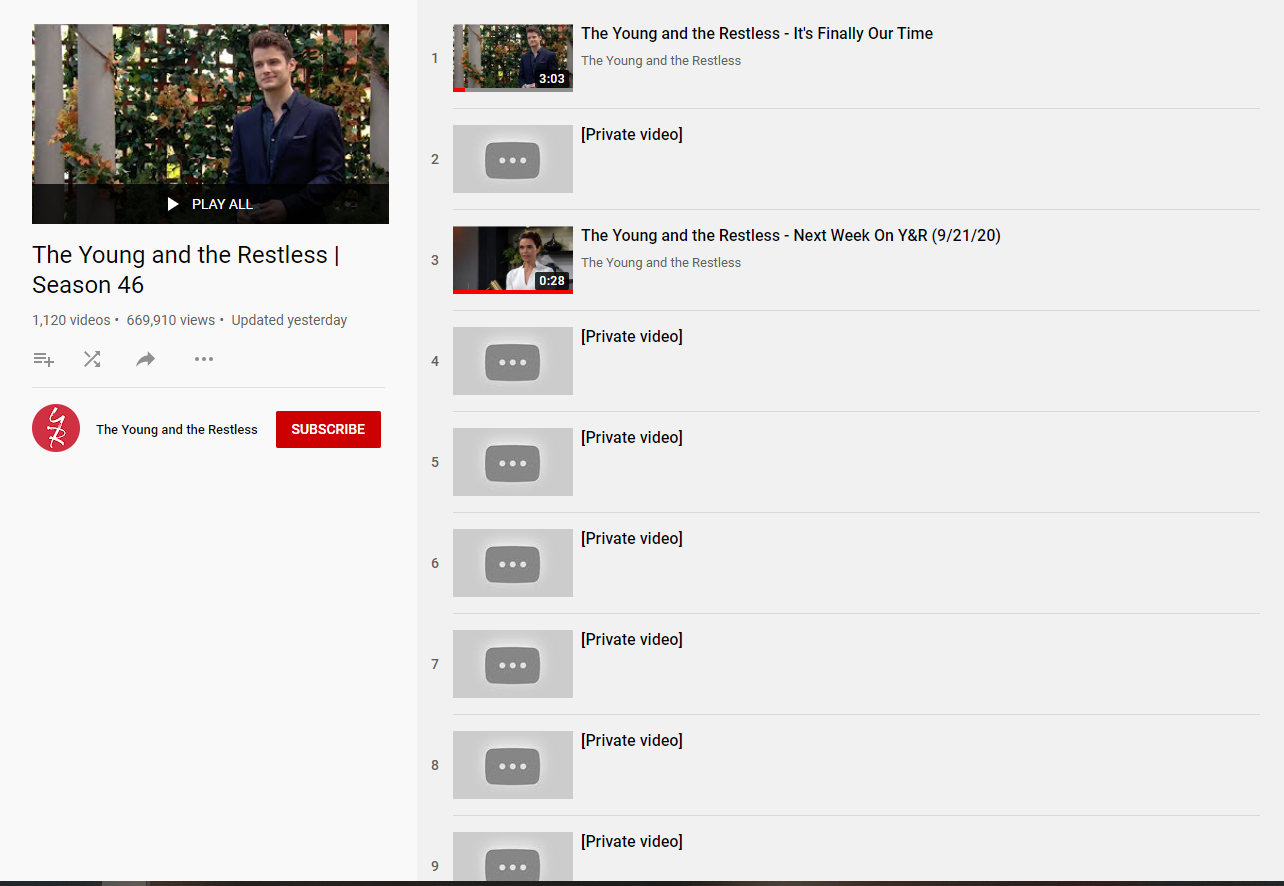Open the 'Next Week On Y&R (9/21/20)' thumbnail

point(512,260)
